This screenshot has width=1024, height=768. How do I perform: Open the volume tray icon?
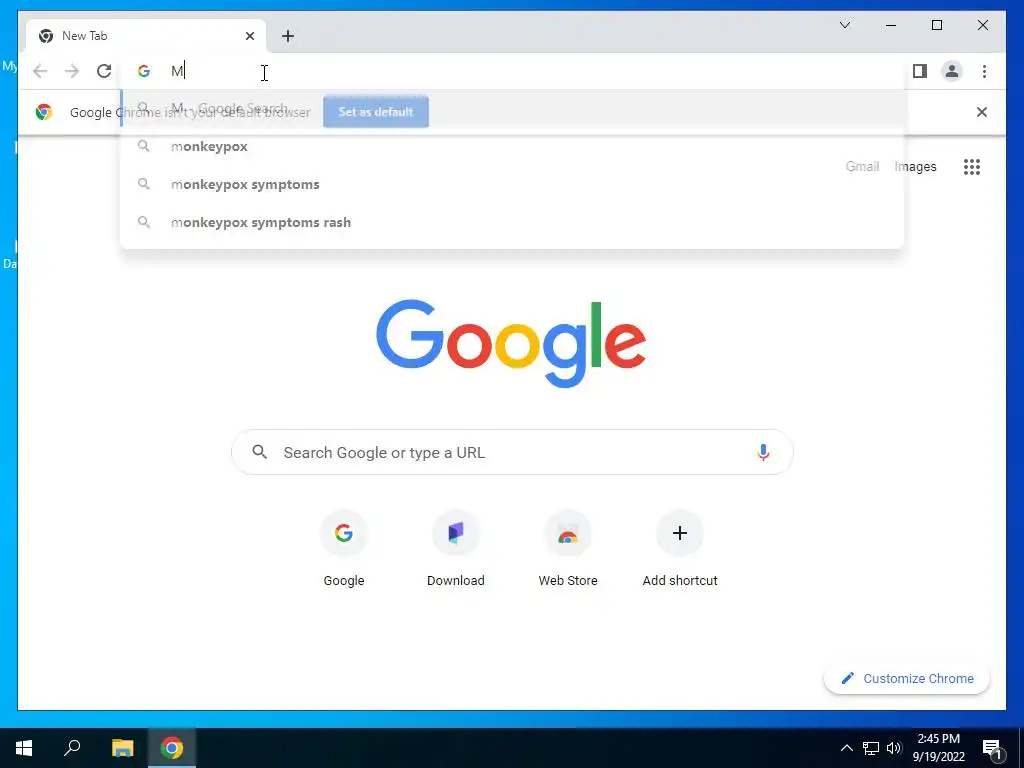(894, 748)
